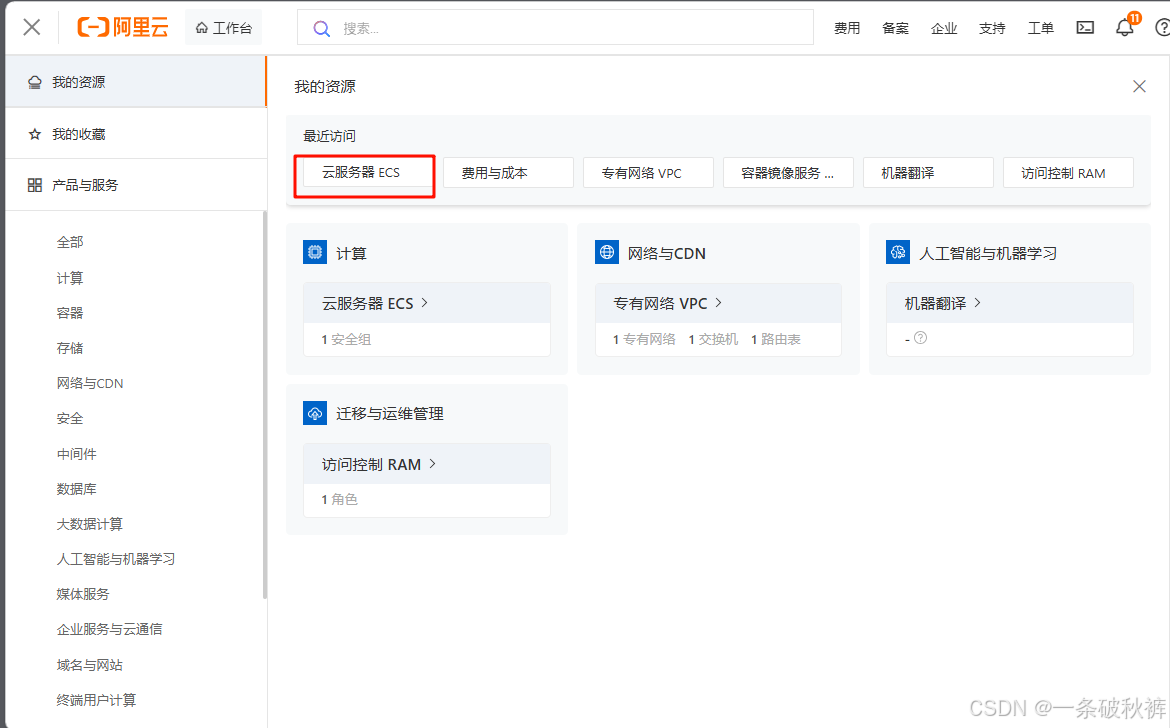Choose the 终端用户计算 category
This screenshot has width=1170, height=728.
(x=96, y=700)
